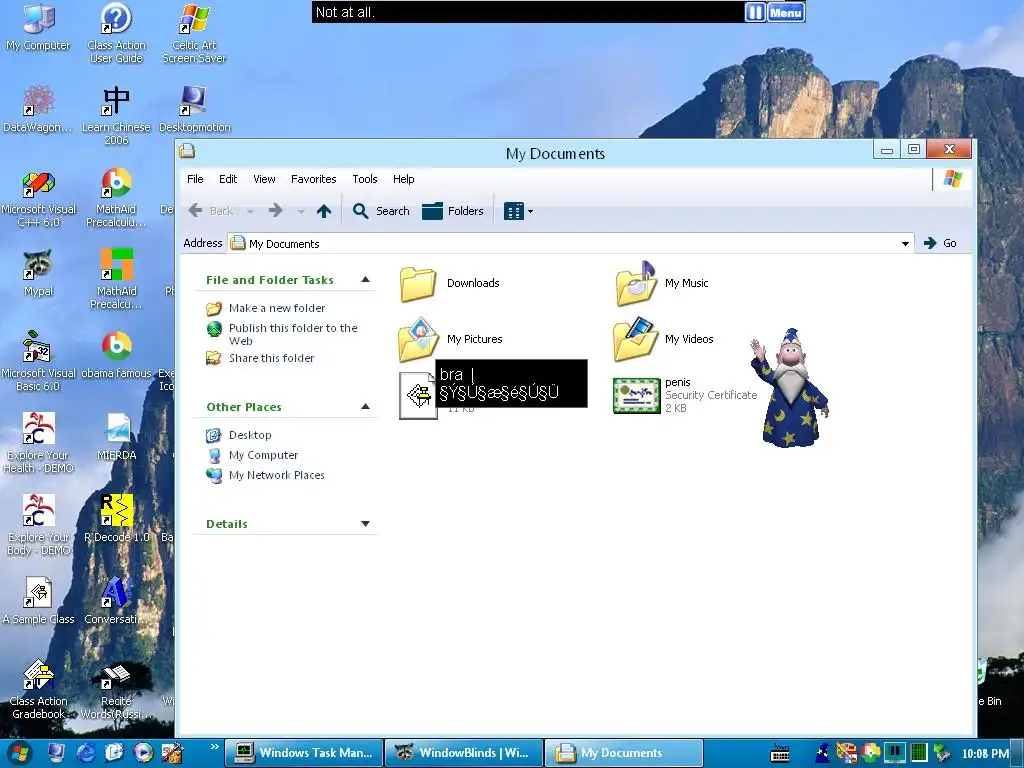
Task: Select the Celtic Art Screen Saver icon
Action: click(194, 33)
